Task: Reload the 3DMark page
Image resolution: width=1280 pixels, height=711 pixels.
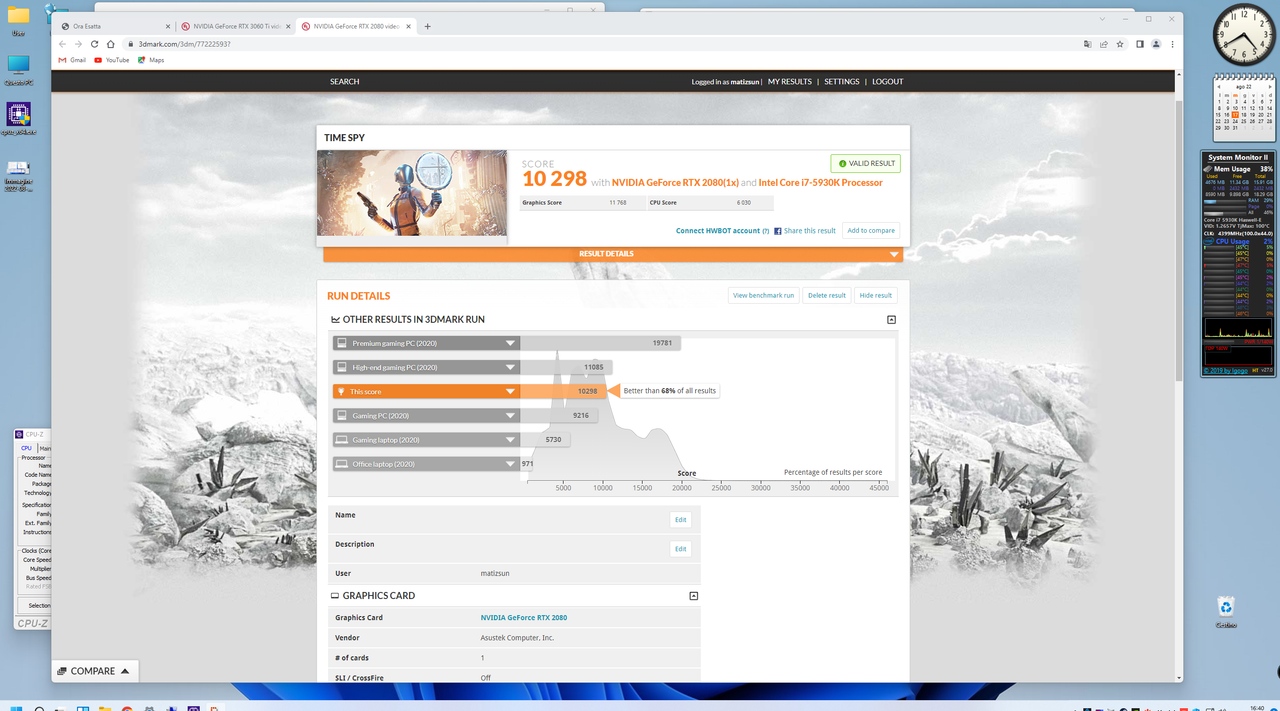Action: tap(95, 44)
